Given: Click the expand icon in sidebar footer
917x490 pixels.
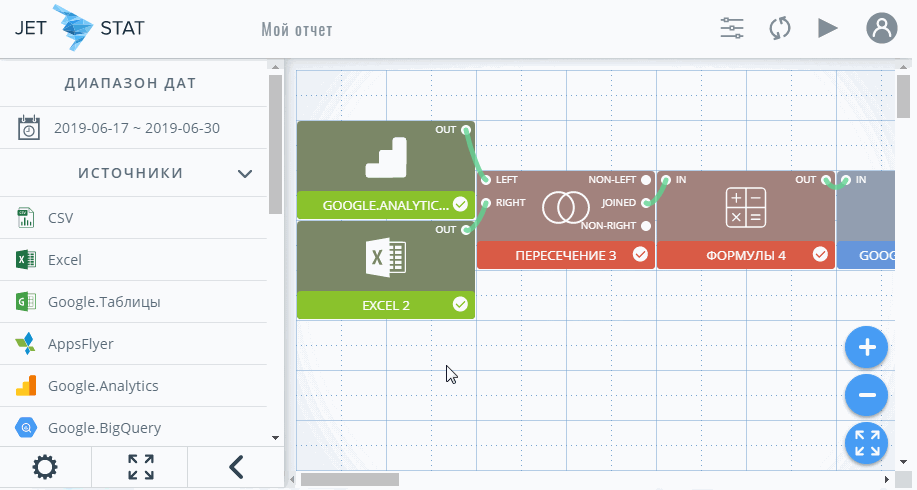Looking at the screenshot, I should tap(141, 467).
